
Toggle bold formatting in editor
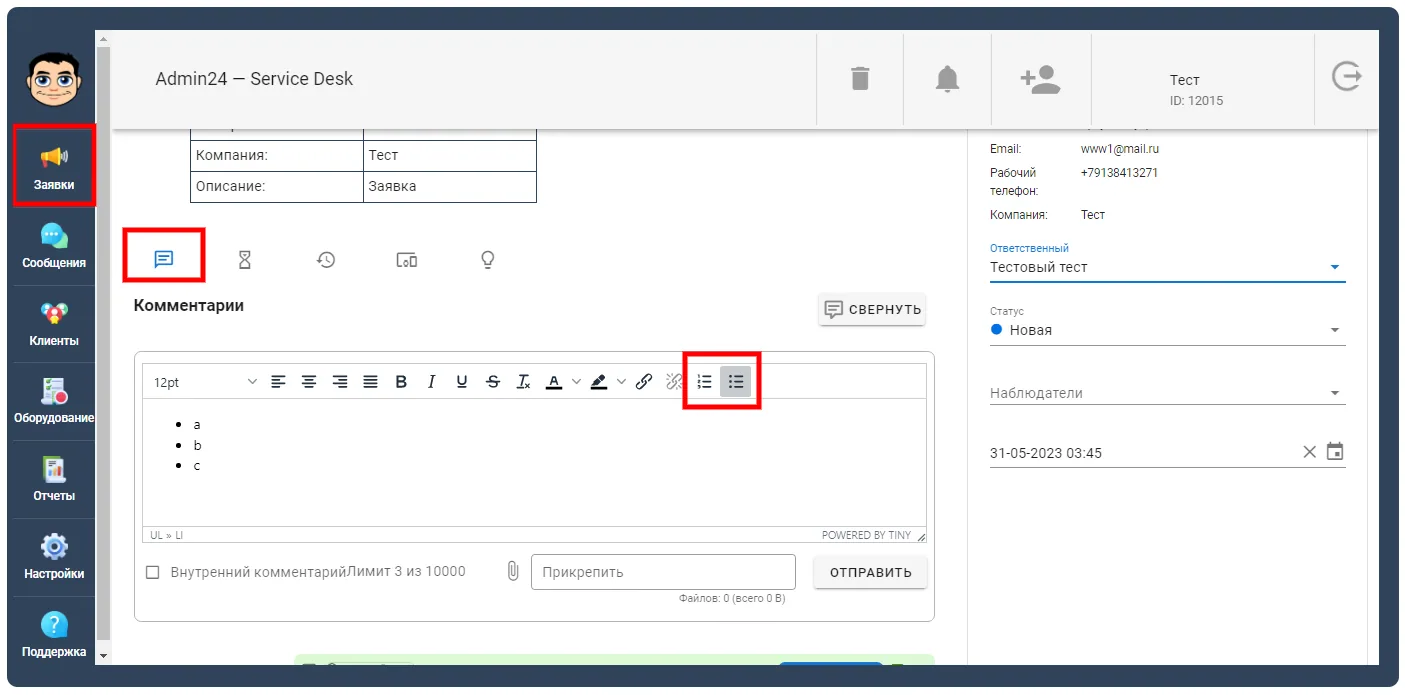(x=401, y=382)
